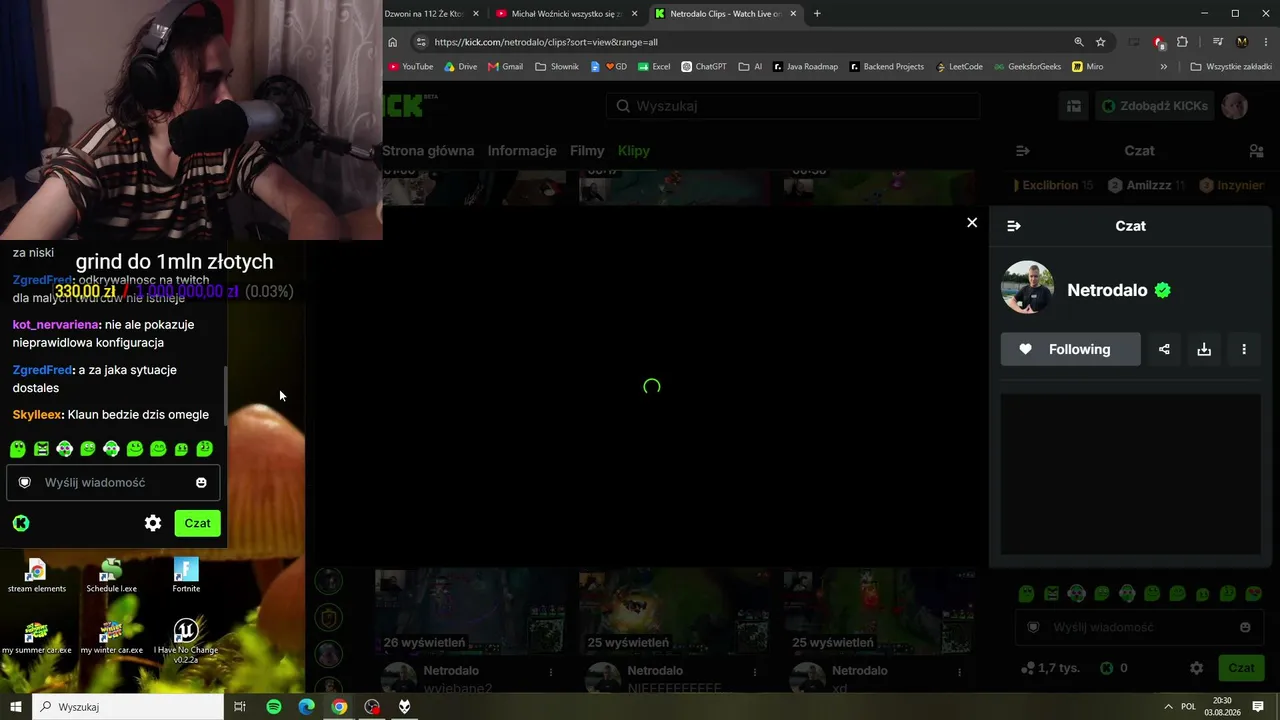Open the Excel bookmark
This screenshot has height=720, width=1280.
click(653, 67)
